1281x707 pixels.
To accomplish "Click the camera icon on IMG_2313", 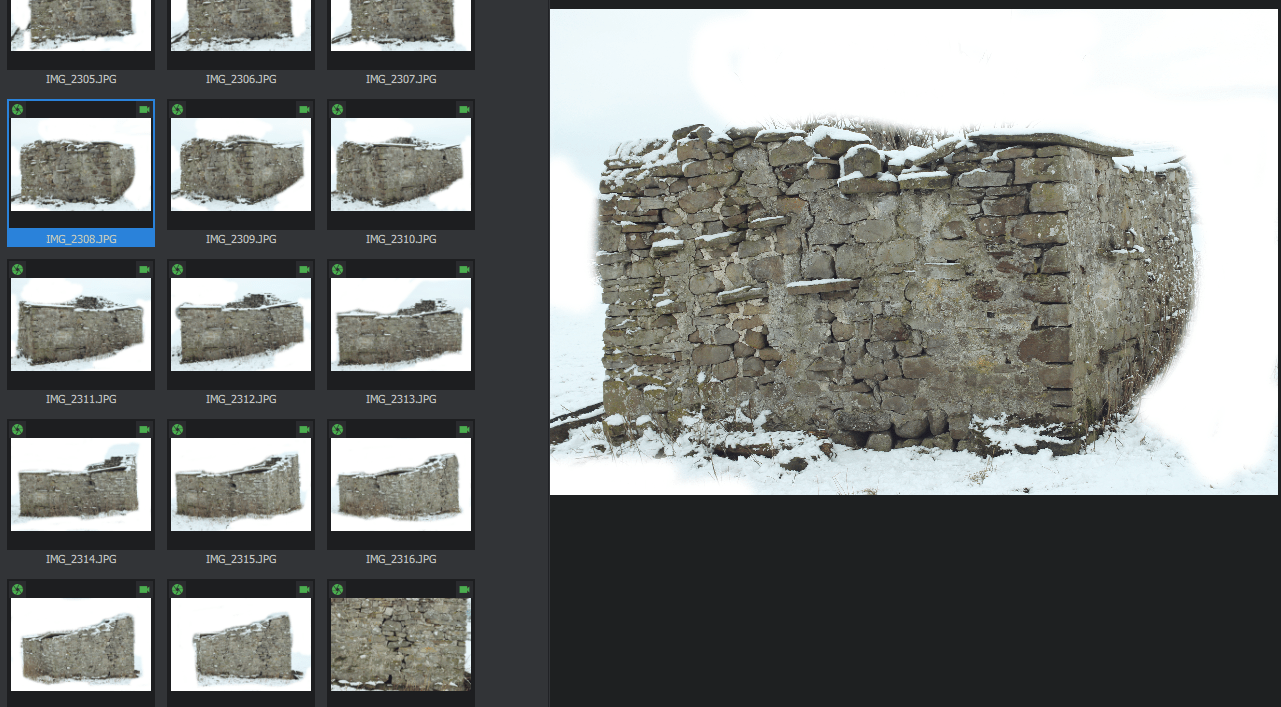I will click(464, 269).
